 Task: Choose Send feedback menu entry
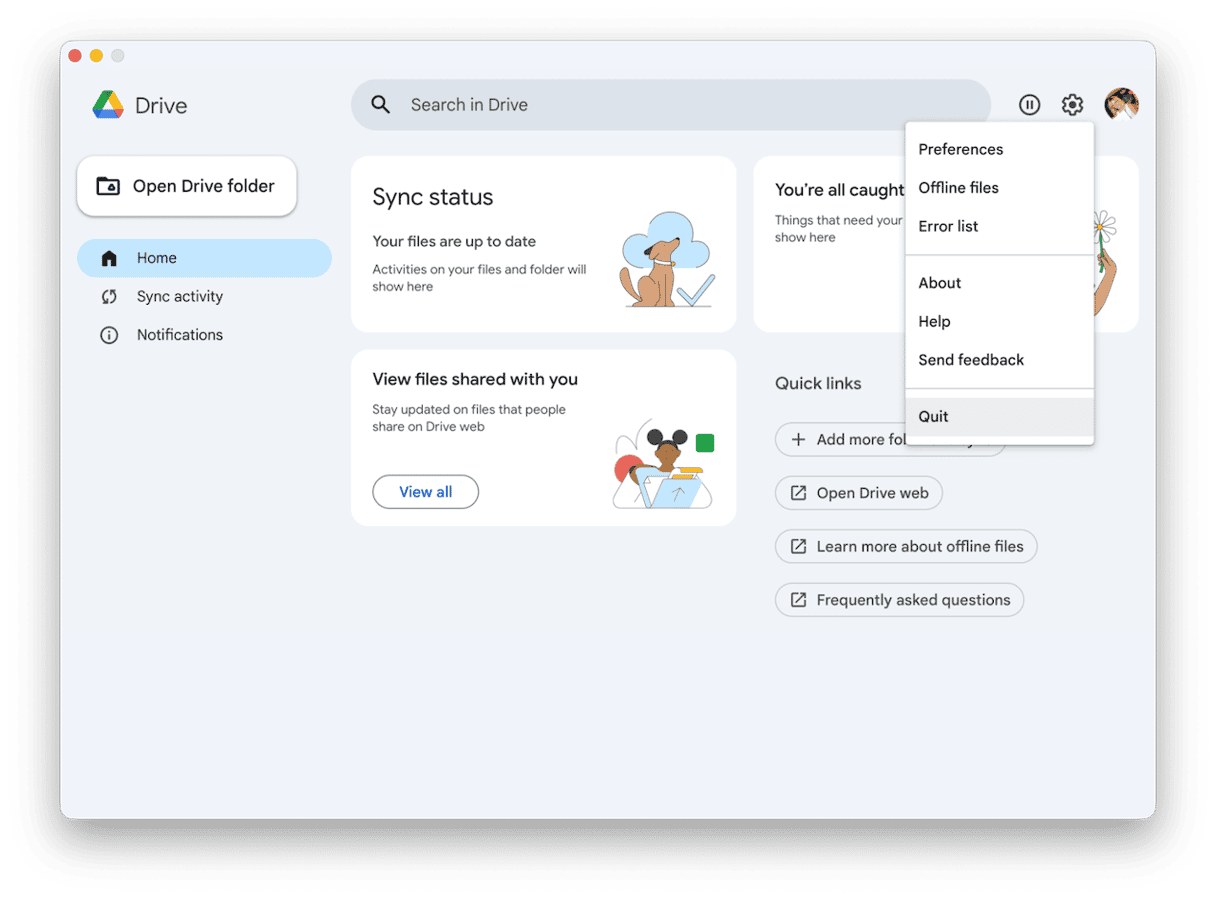971,360
